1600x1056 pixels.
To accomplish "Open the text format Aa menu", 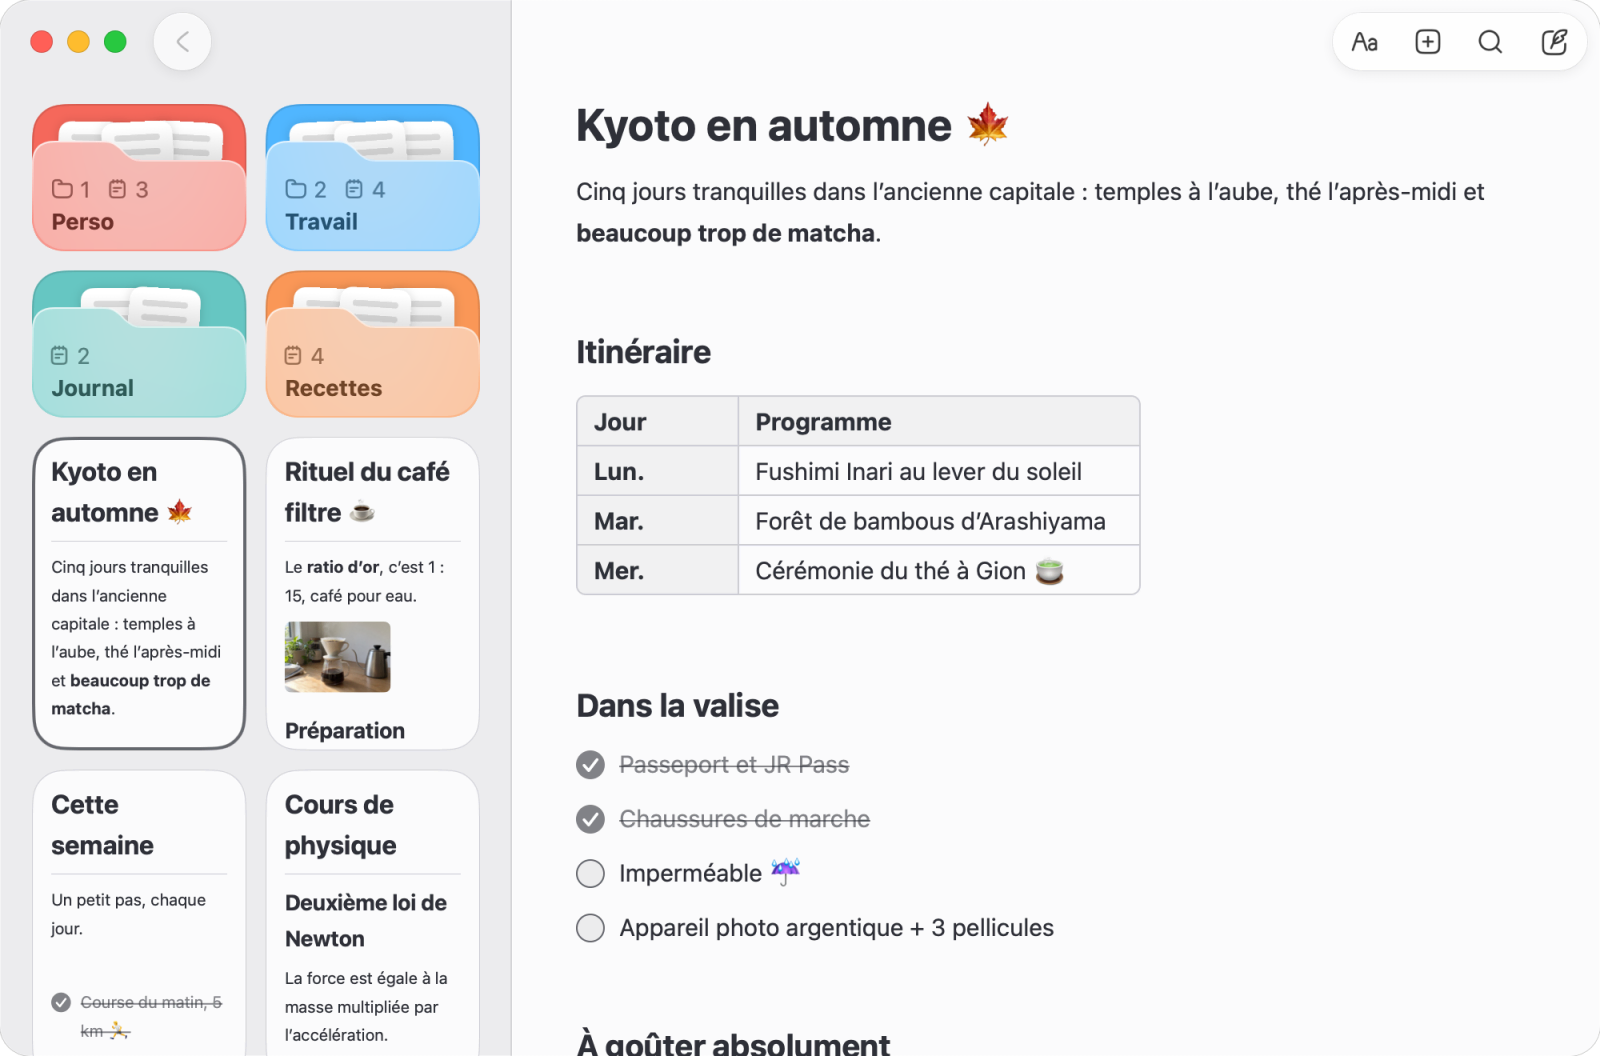I will tap(1364, 42).
